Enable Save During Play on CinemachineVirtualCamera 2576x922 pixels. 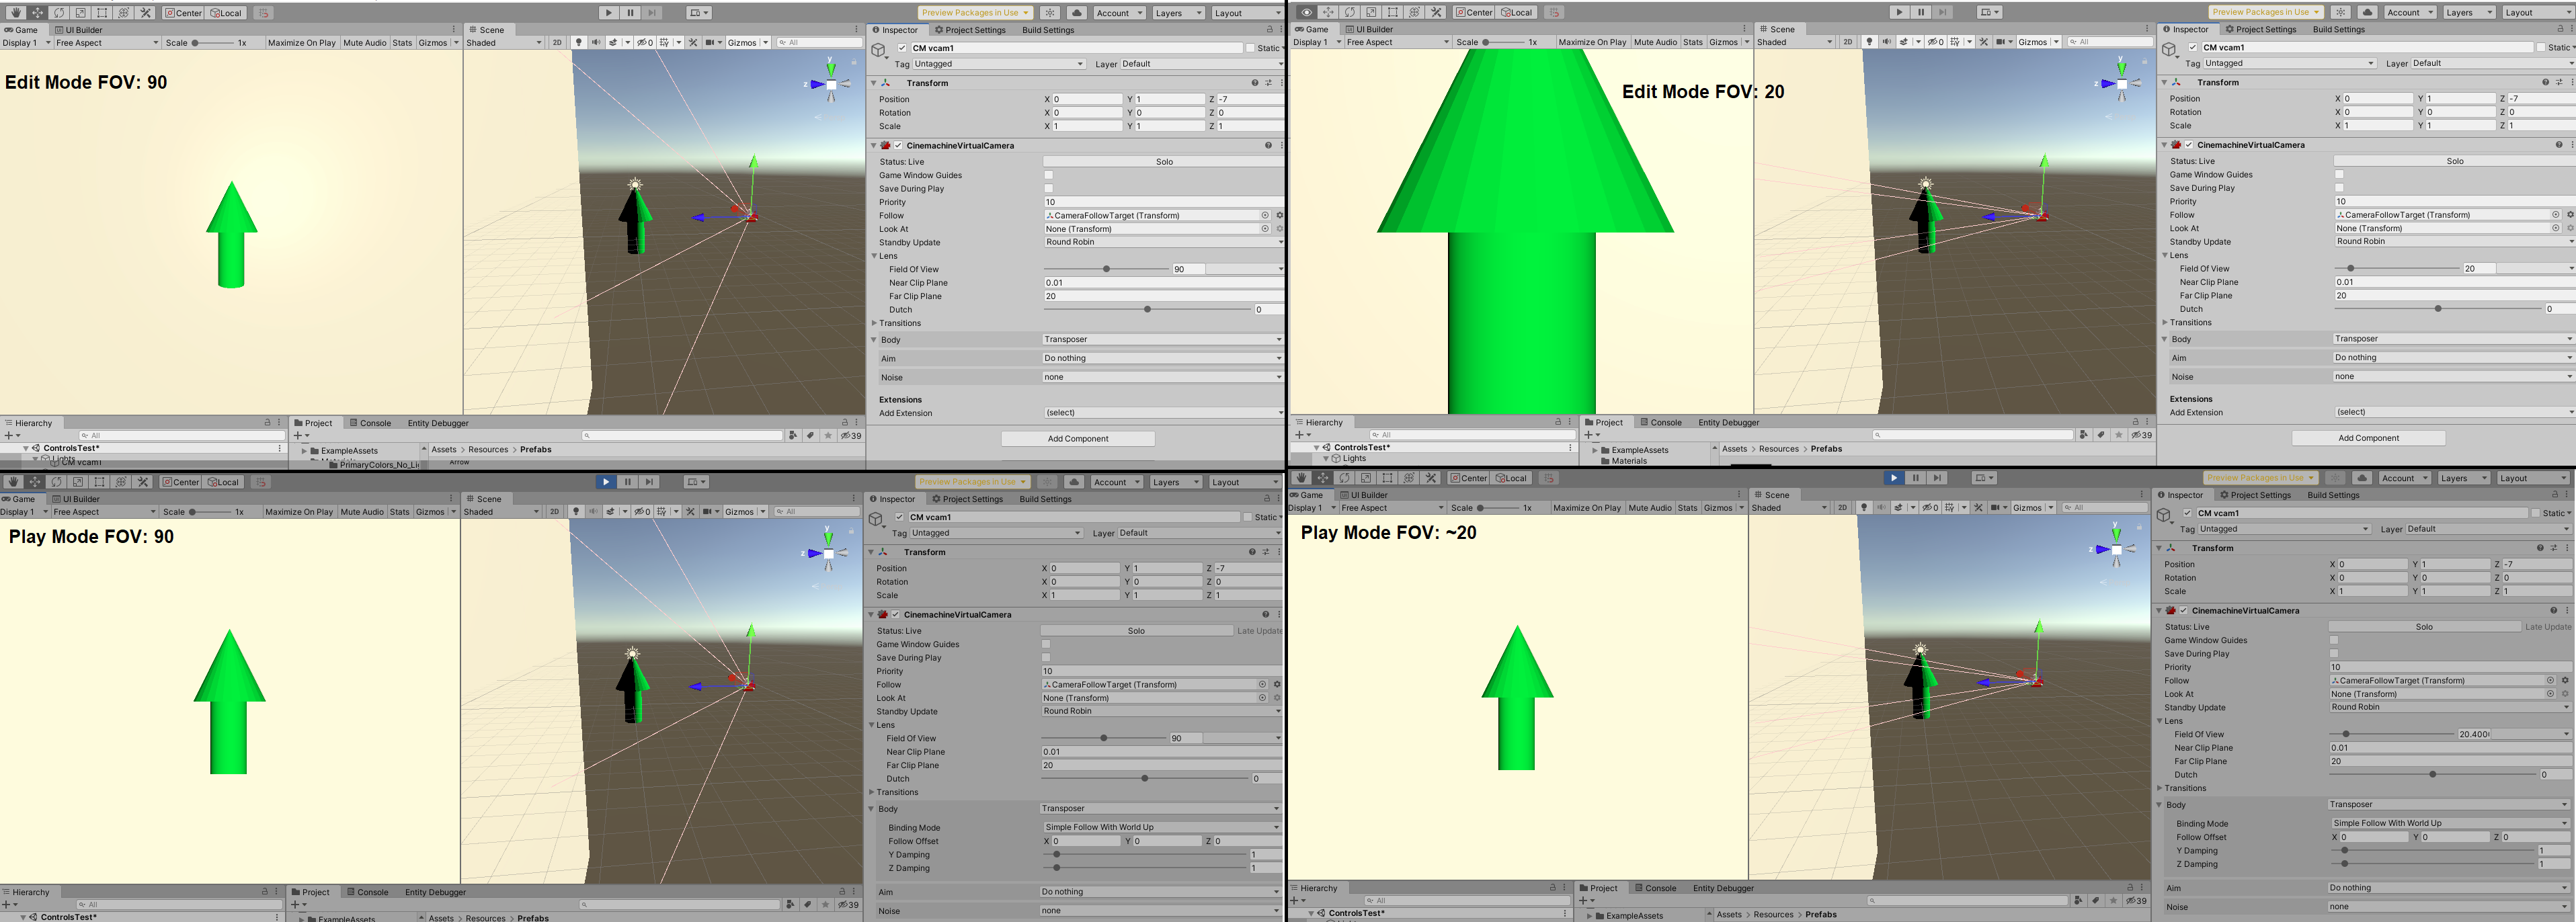[x=1048, y=188]
